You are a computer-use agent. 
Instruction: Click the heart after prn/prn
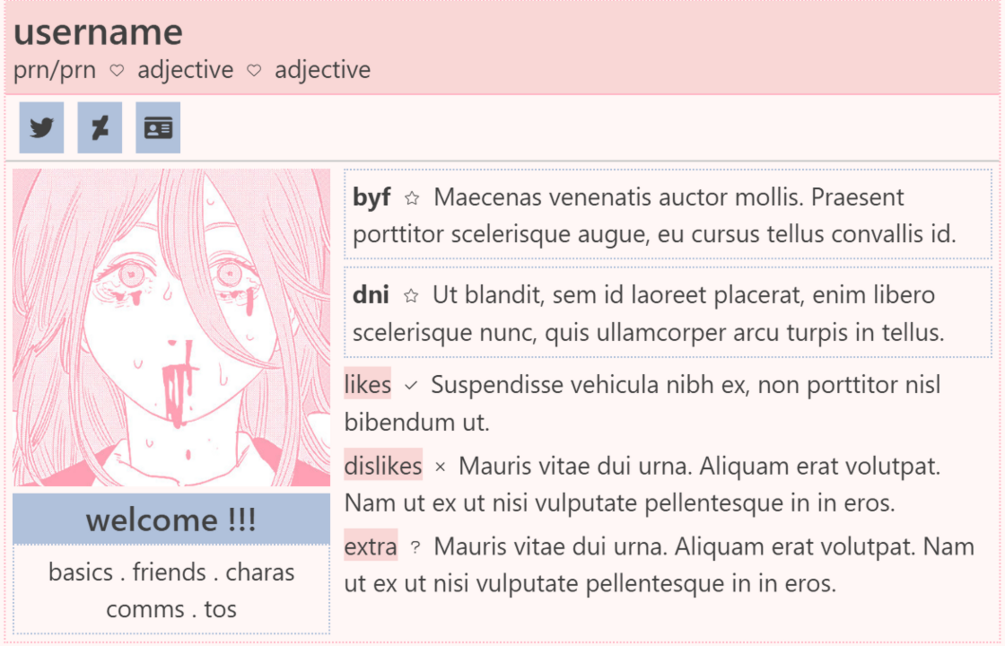[x=117, y=70]
